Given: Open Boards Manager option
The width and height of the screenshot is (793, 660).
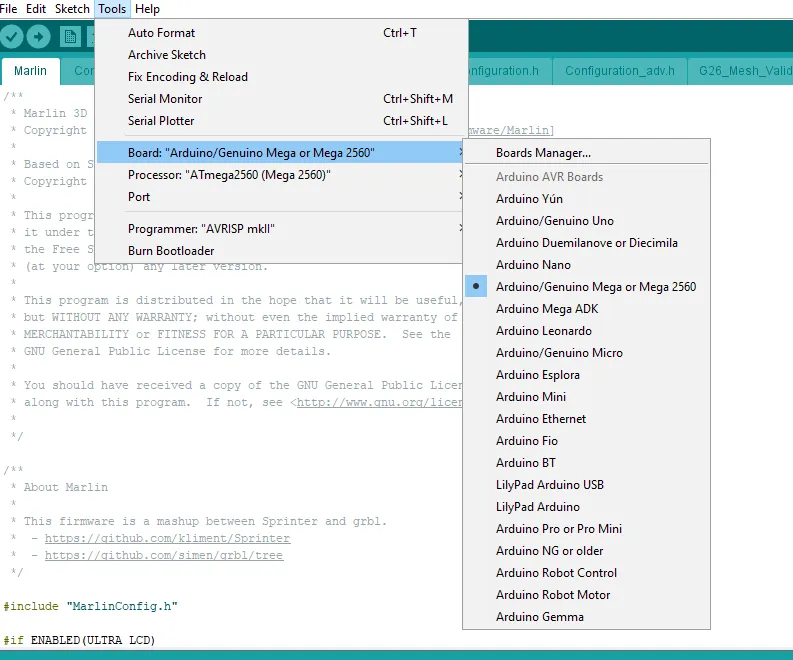Looking at the screenshot, I should tap(543, 153).
